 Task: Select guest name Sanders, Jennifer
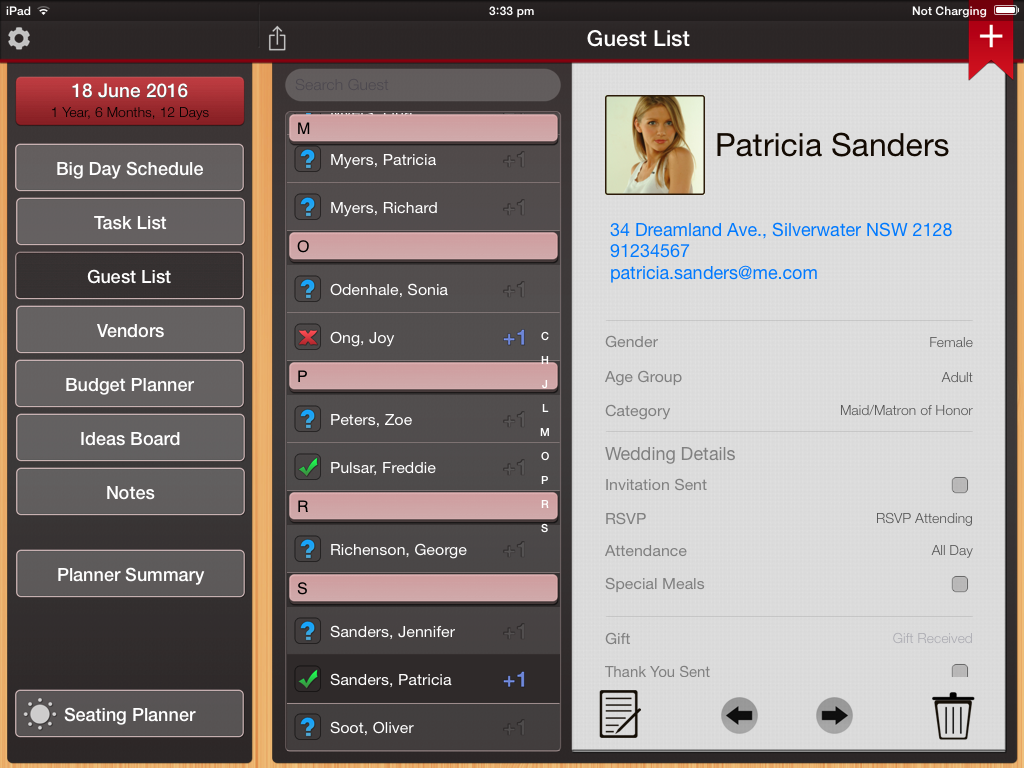392,632
